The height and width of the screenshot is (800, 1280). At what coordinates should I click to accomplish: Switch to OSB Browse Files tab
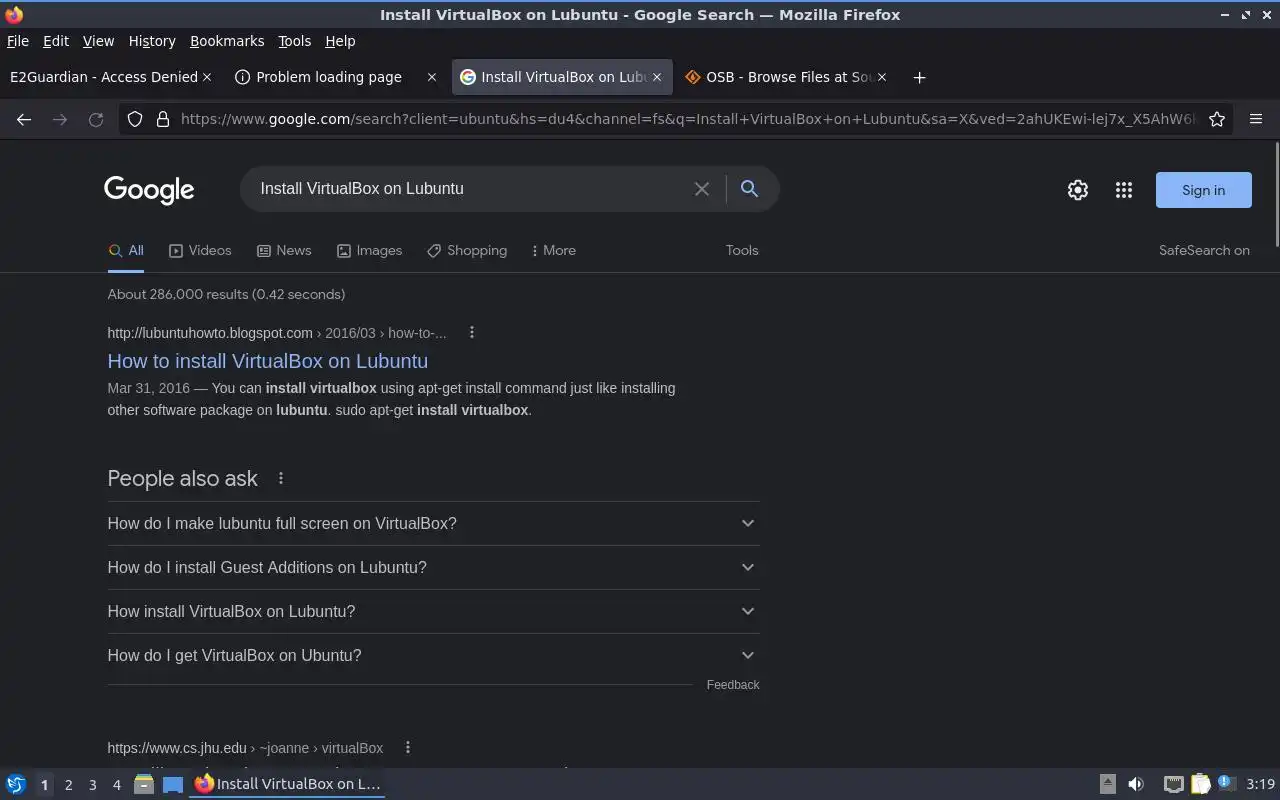780,77
